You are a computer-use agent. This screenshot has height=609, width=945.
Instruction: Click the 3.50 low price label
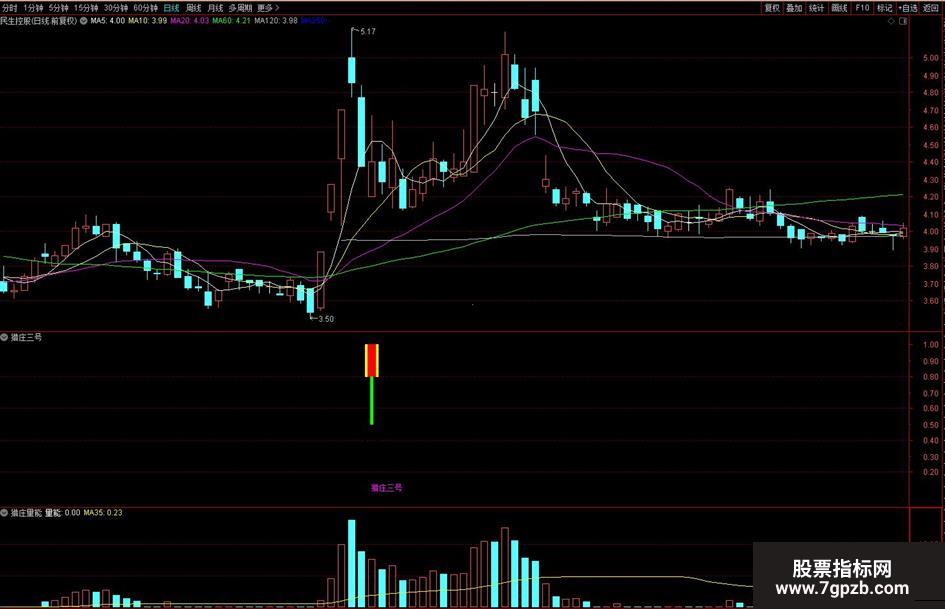point(326,319)
